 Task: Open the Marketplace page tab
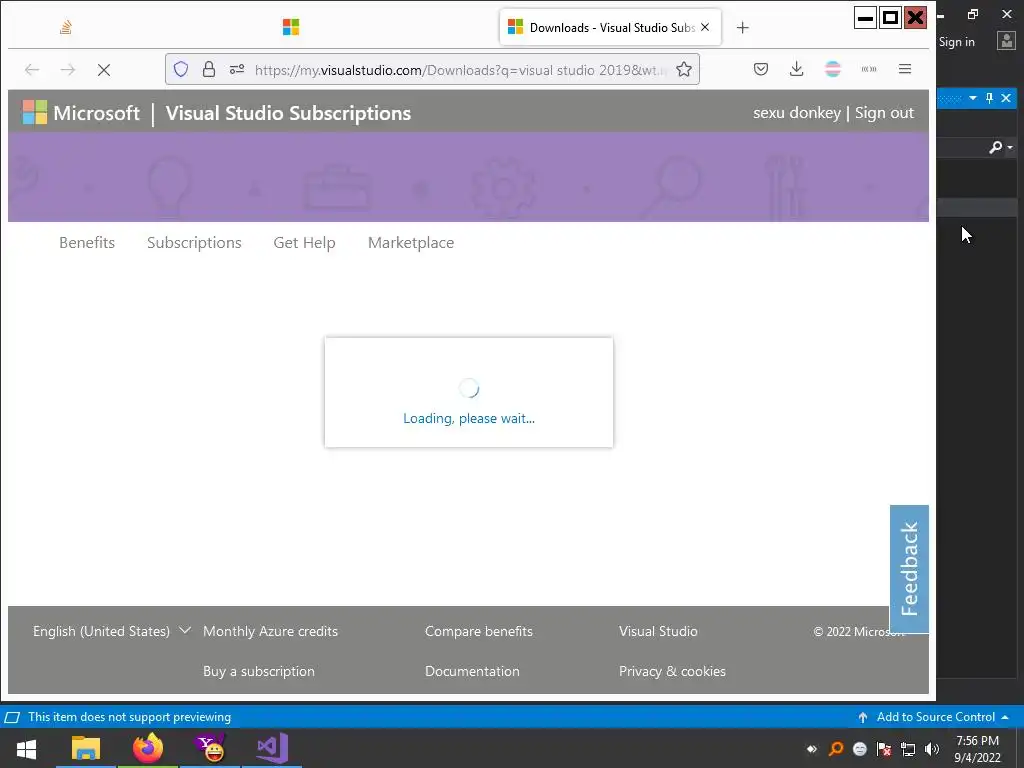pyautogui.click(x=411, y=243)
